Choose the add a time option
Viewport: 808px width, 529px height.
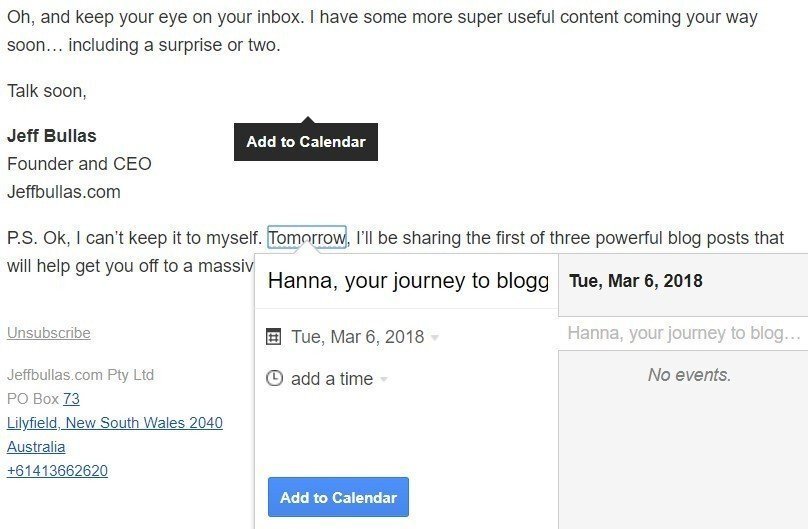tap(331, 379)
